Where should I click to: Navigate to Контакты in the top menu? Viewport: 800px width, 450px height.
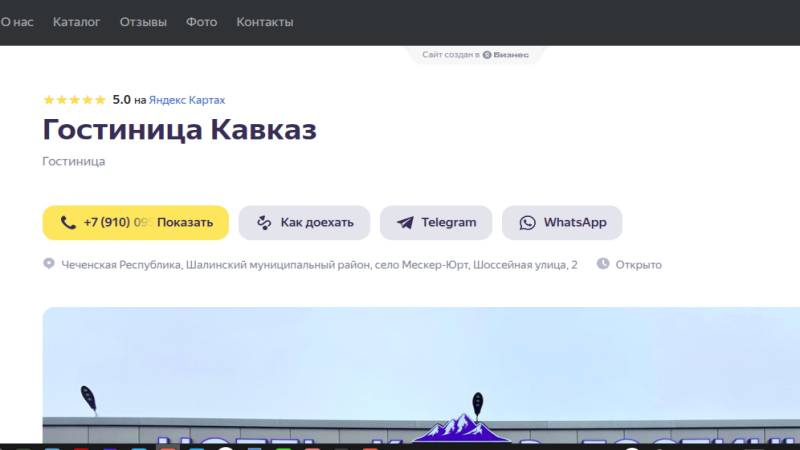coord(265,22)
